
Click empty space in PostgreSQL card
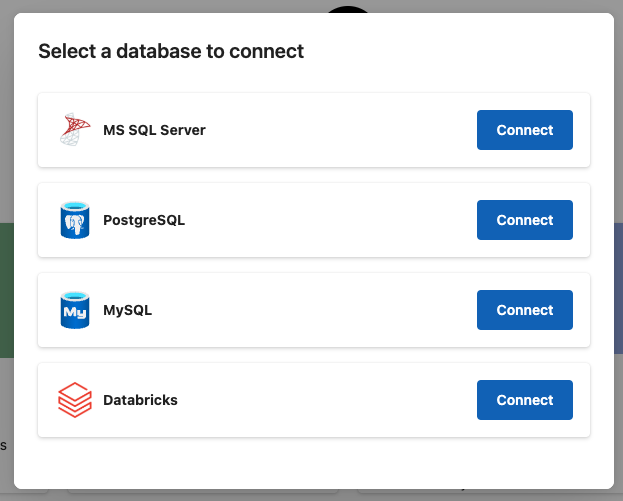[x=330, y=220]
